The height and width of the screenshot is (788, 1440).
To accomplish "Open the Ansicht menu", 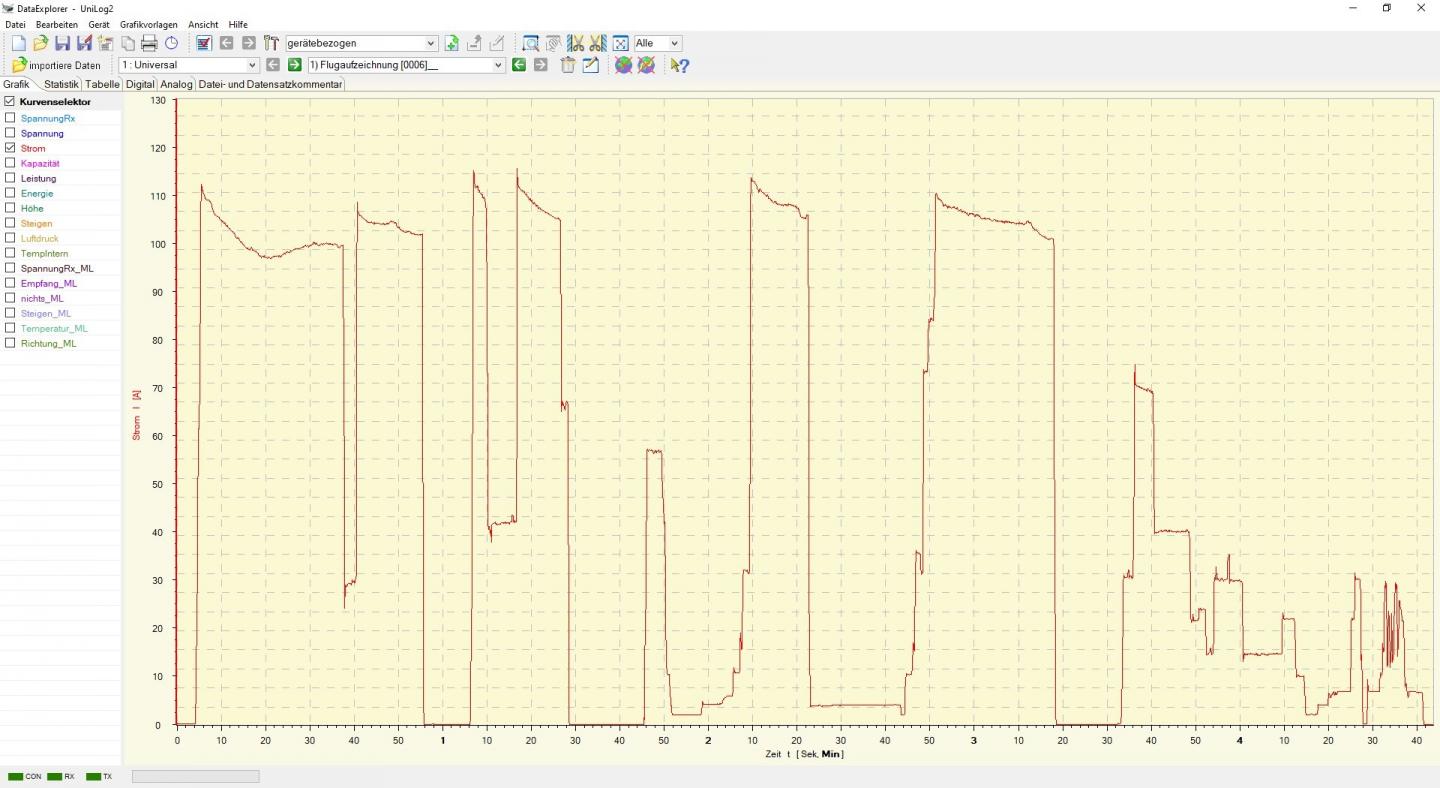I will 203,24.
